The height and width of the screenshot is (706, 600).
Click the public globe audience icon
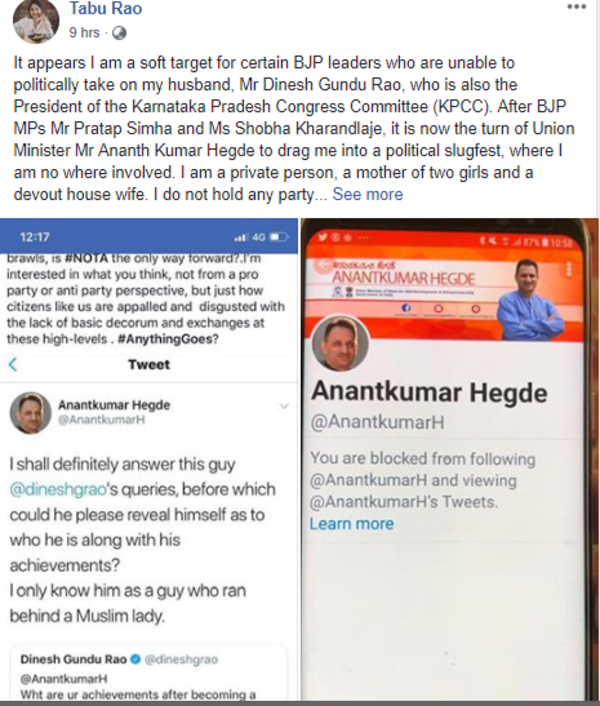(119, 33)
